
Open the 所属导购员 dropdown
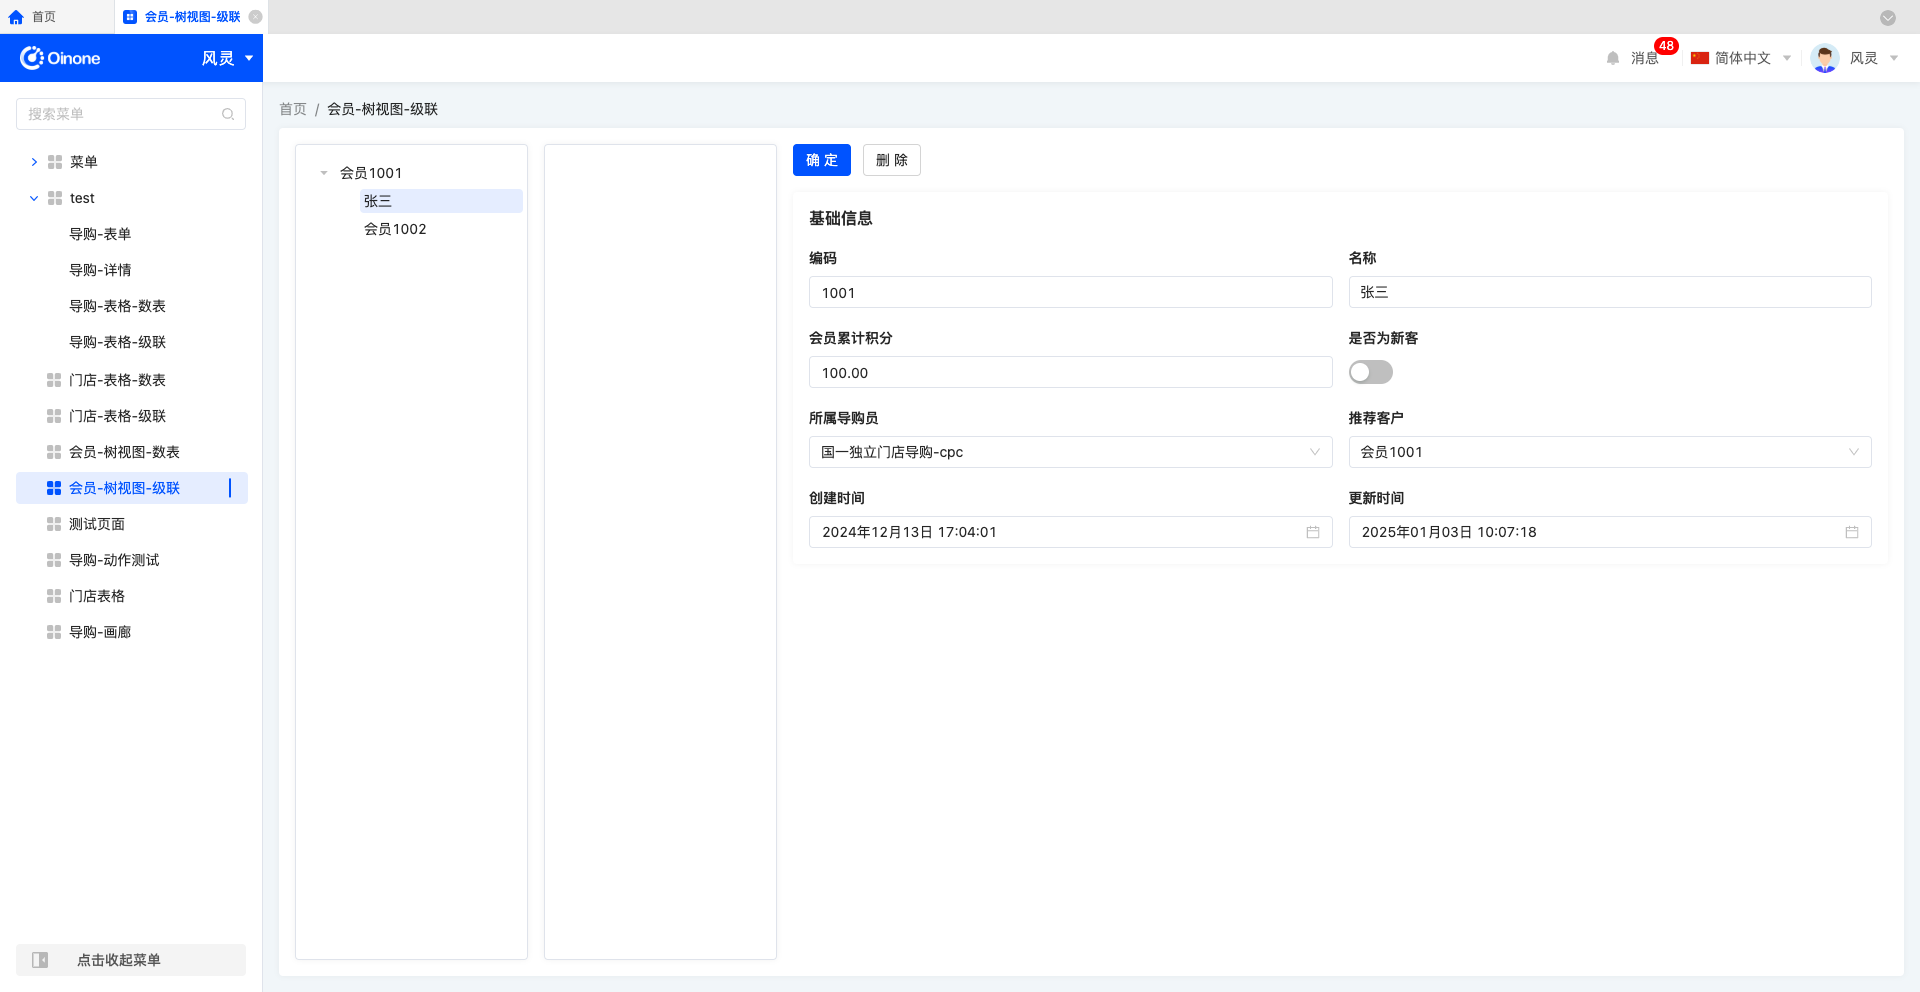1069,452
